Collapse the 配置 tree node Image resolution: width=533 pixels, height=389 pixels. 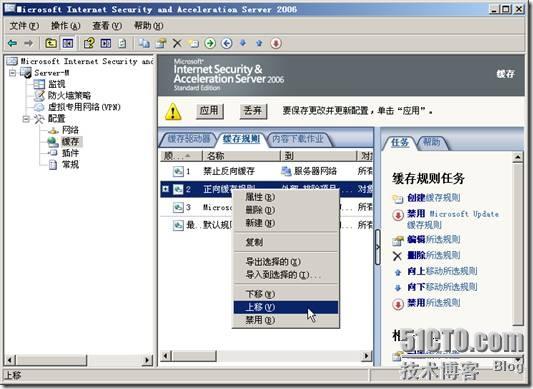[26, 119]
